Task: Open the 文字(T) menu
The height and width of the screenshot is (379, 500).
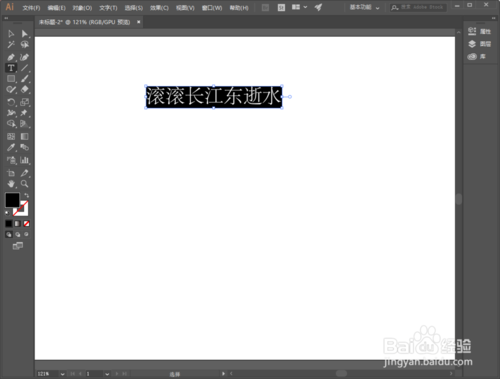Action: 108,8
